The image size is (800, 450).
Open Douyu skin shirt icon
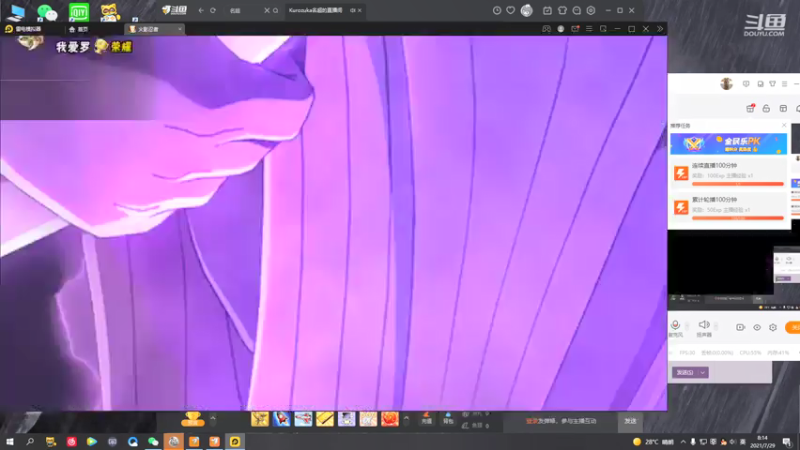click(x=562, y=10)
